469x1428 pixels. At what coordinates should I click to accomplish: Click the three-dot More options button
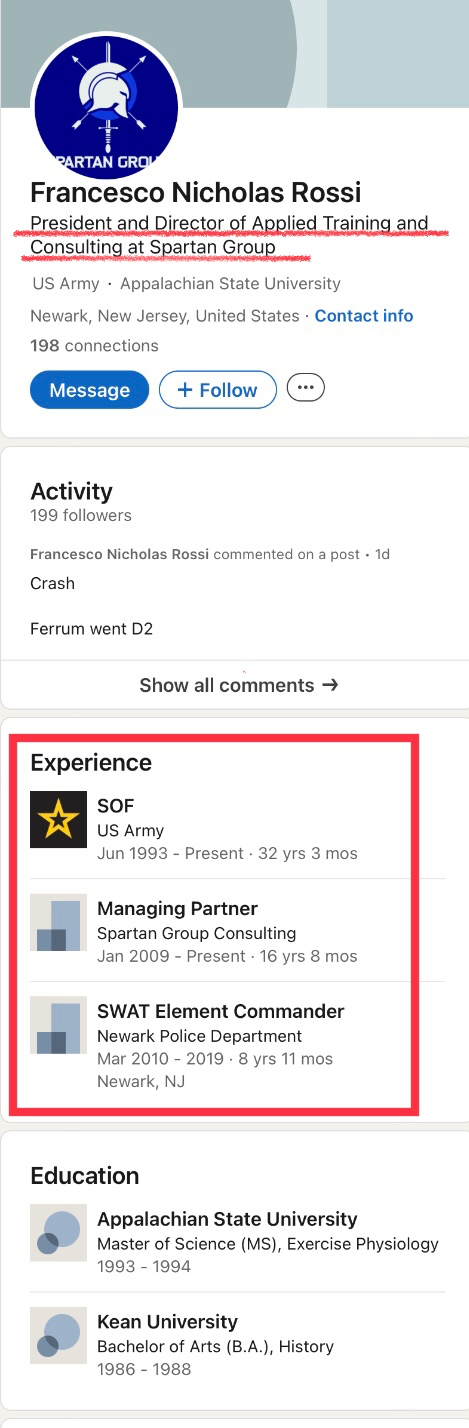(x=306, y=387)
